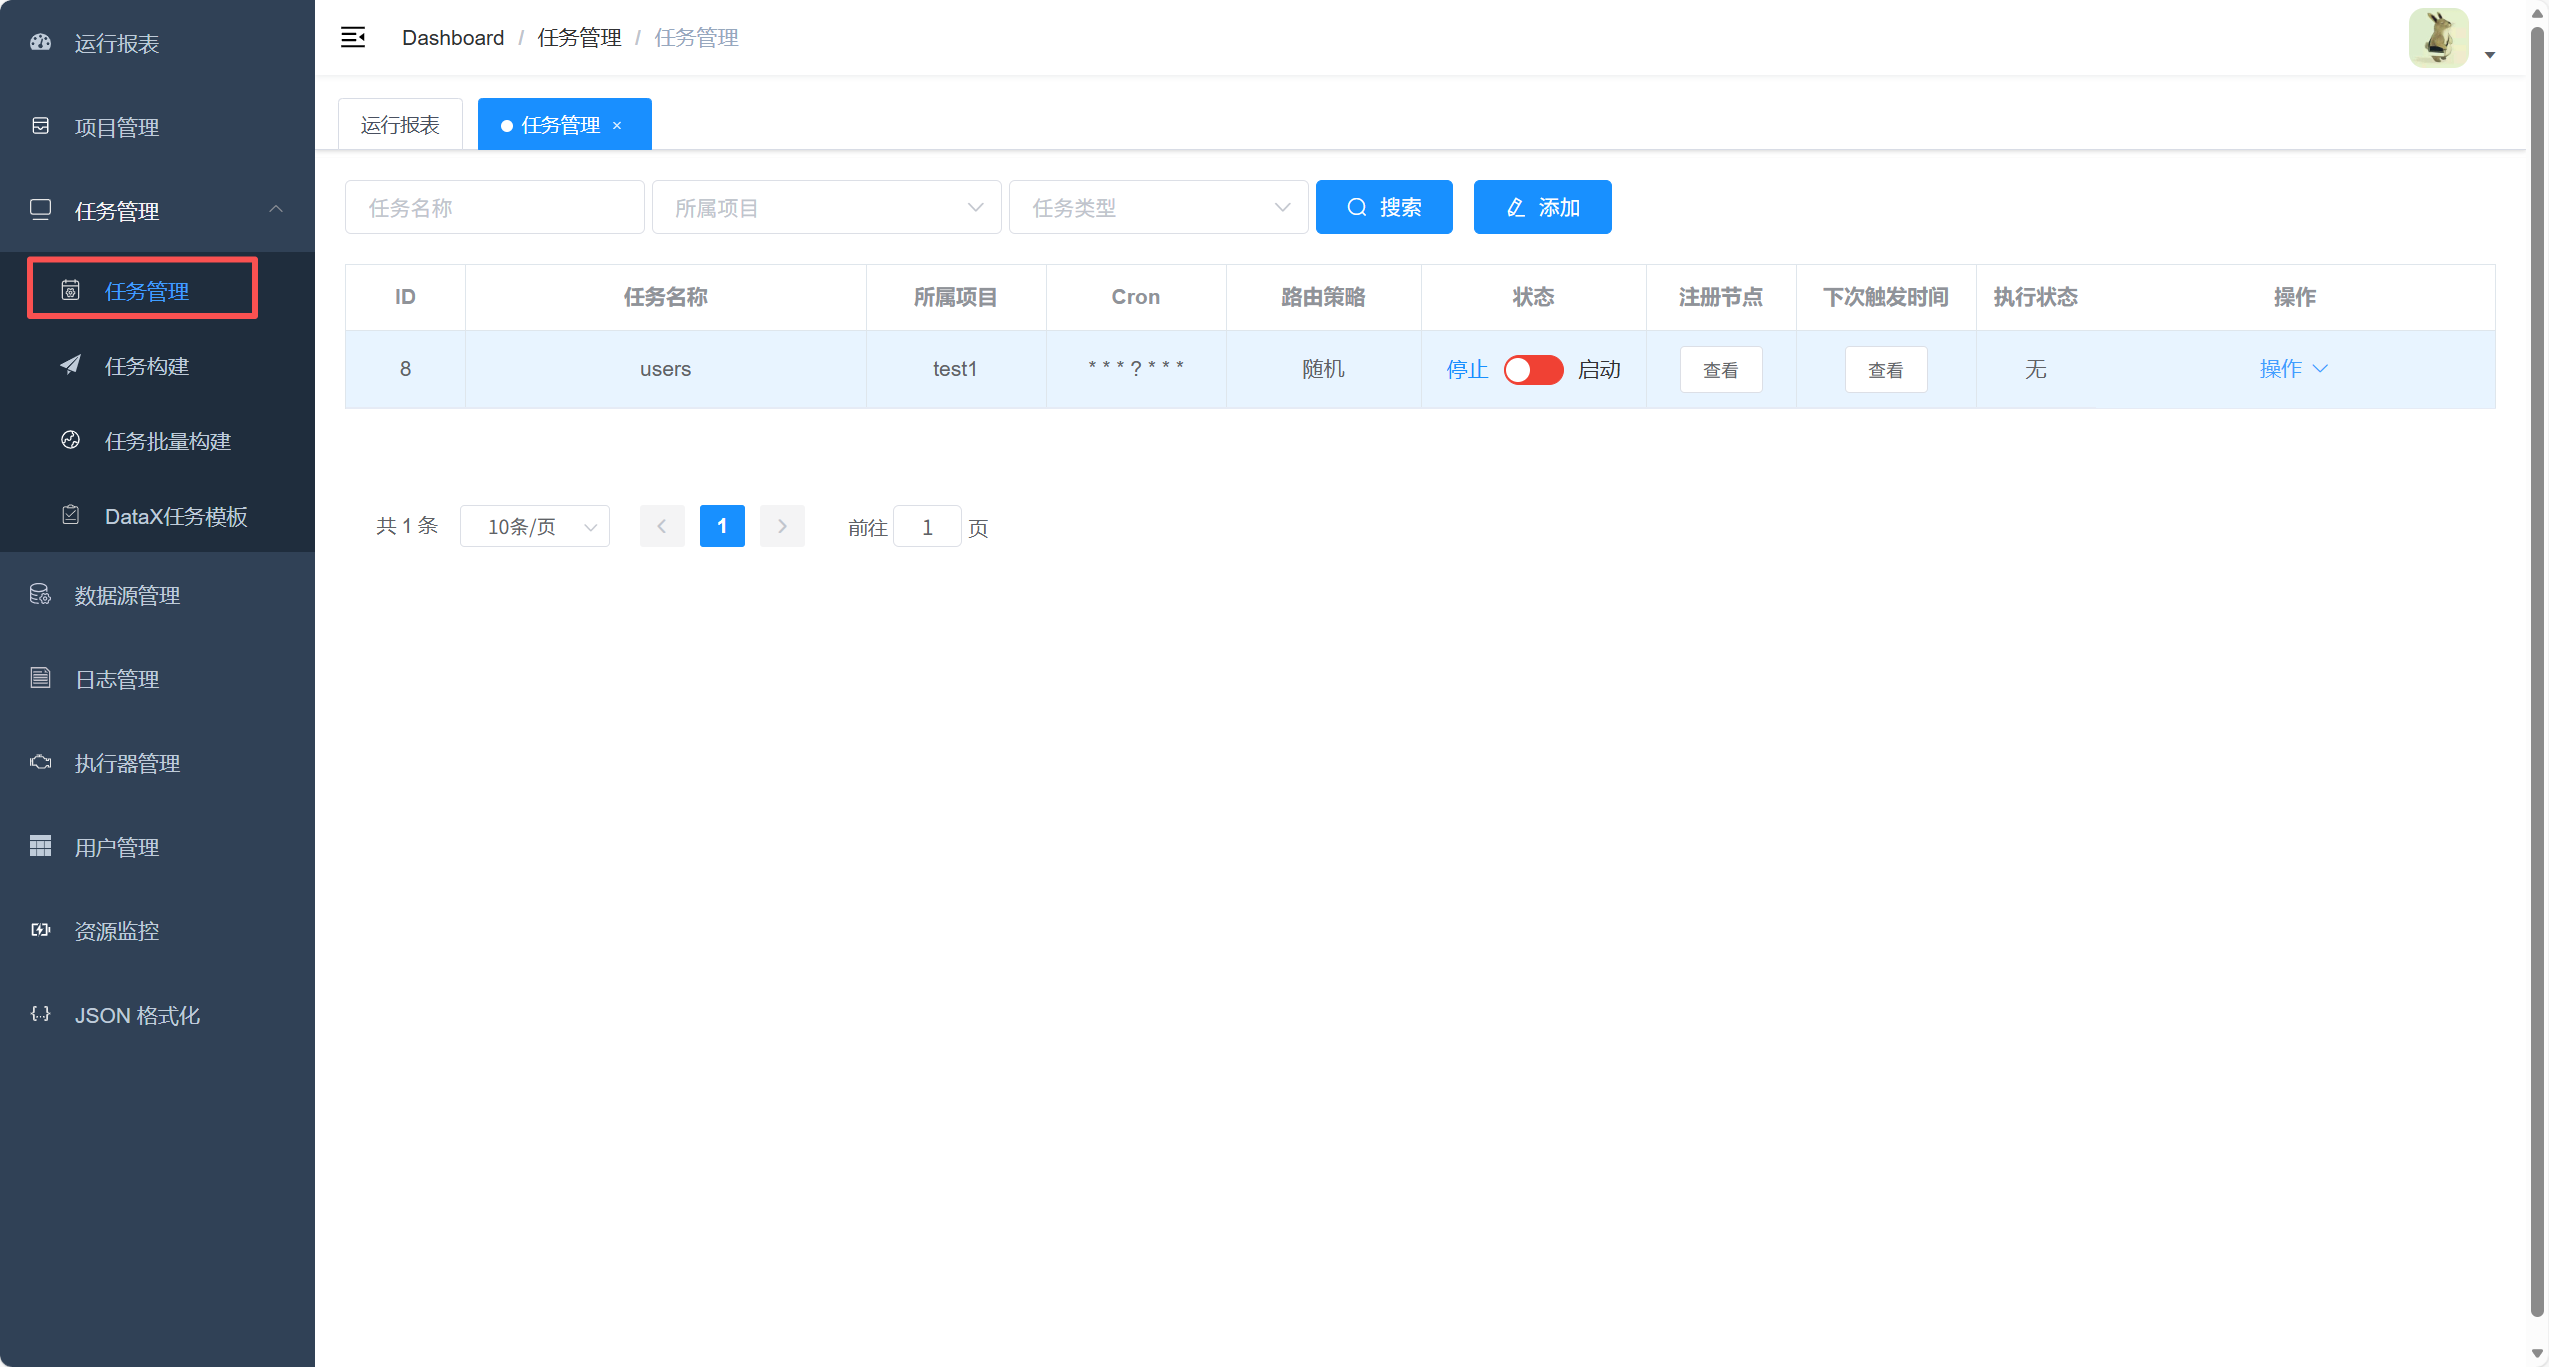The width and height of the screenshot is (2549, 1367).
Task: Switch to the 运行报表 tab
Action: pos(399,123)
